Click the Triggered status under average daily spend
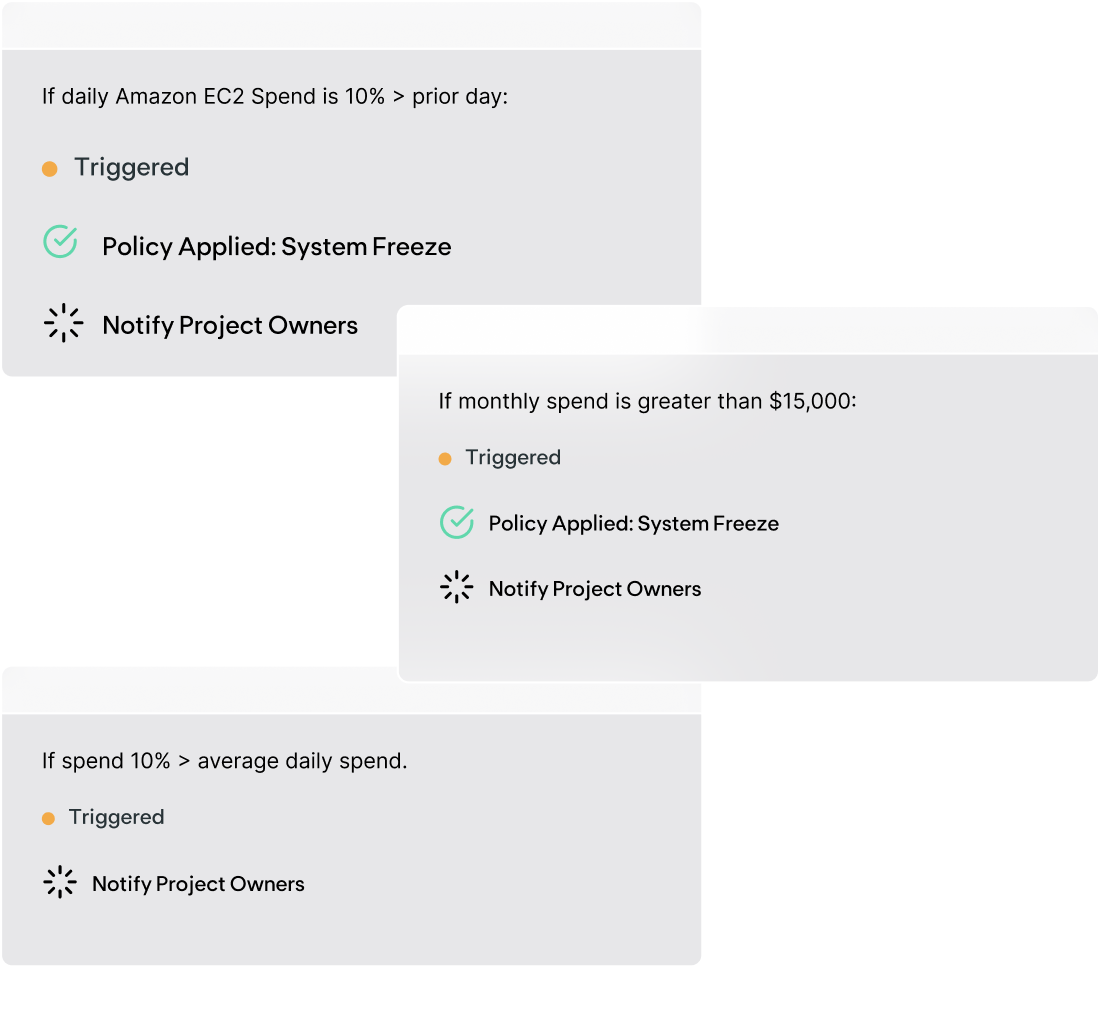 coord(117,817)
